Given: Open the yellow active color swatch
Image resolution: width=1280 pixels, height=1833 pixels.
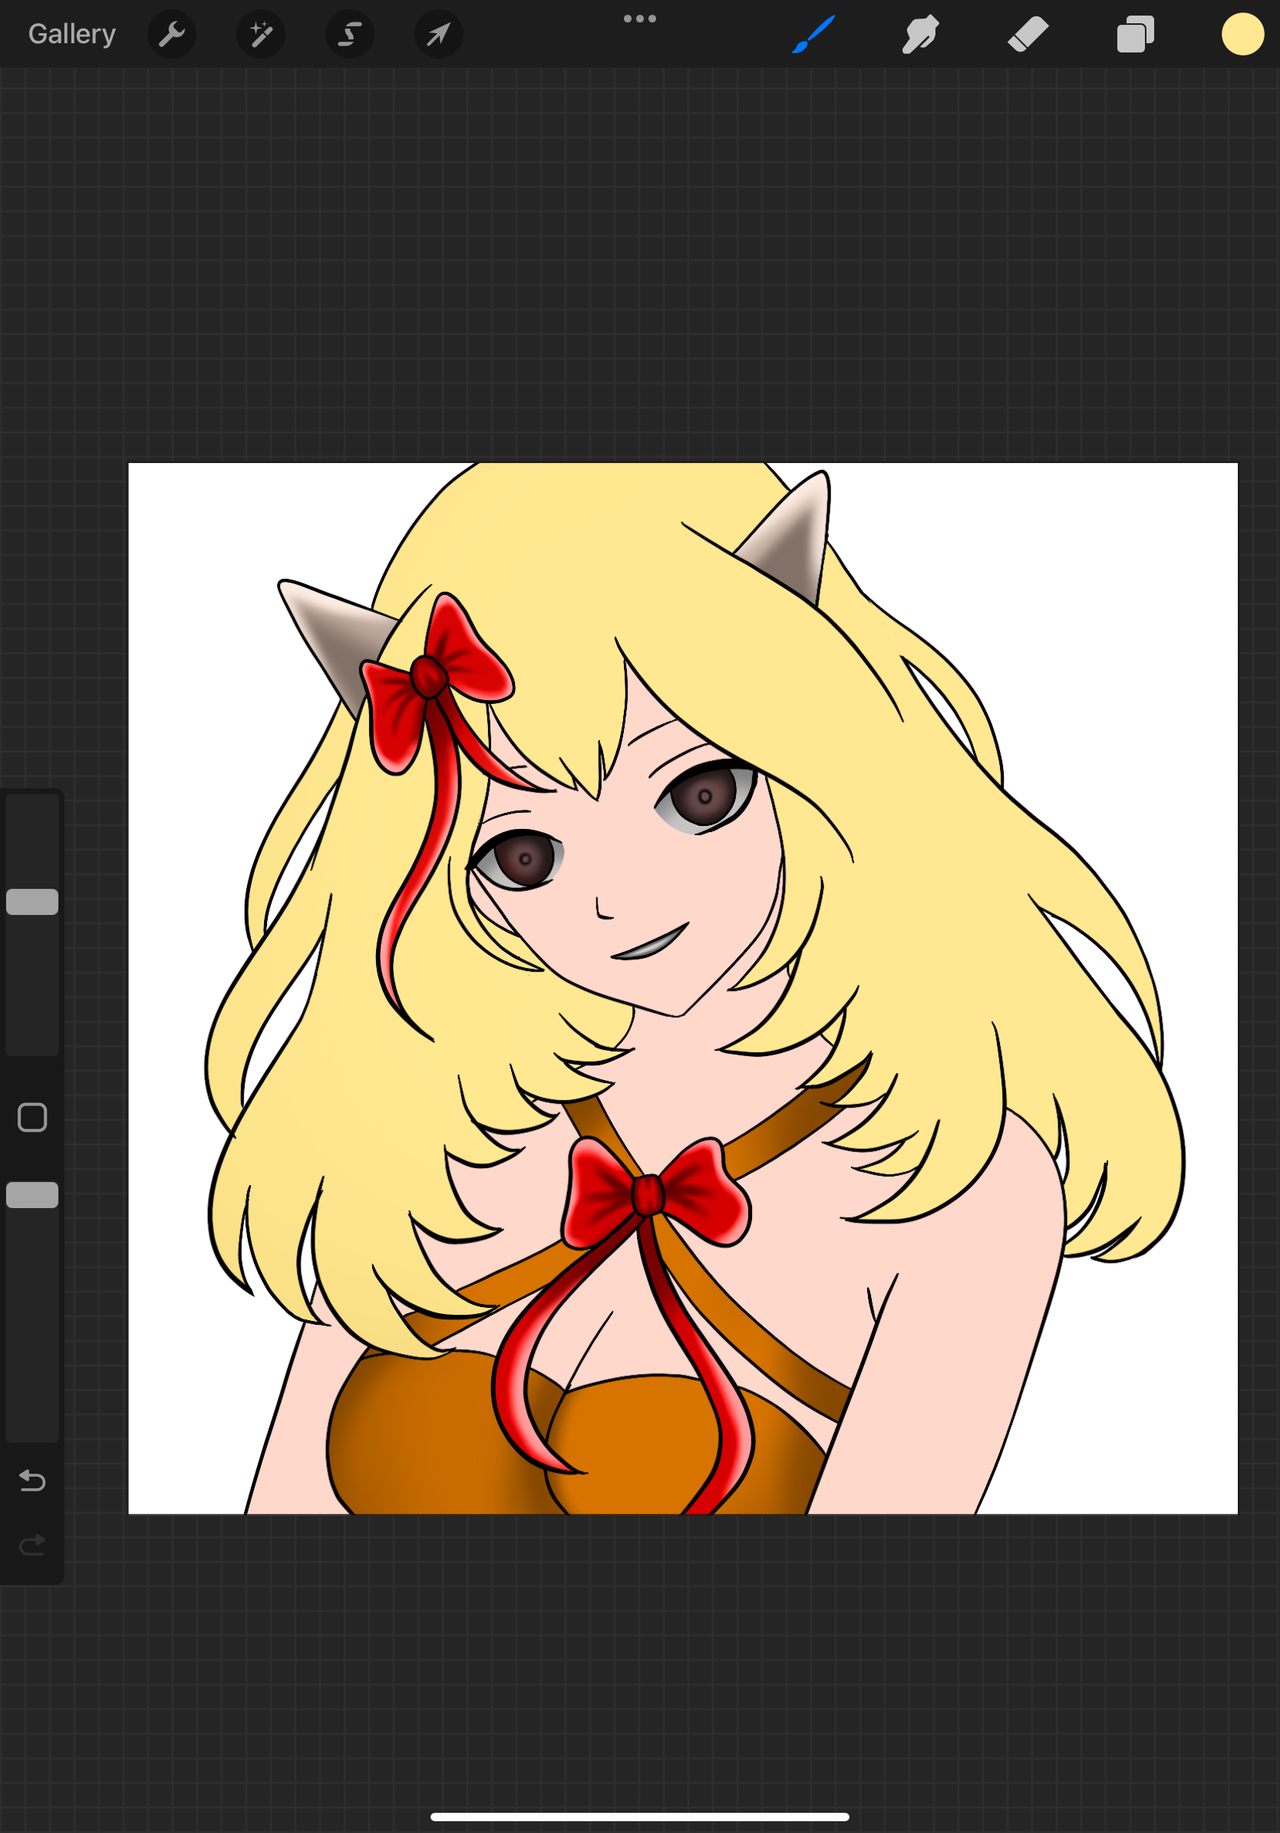Looking at the screenshot, I should 1243,34.
